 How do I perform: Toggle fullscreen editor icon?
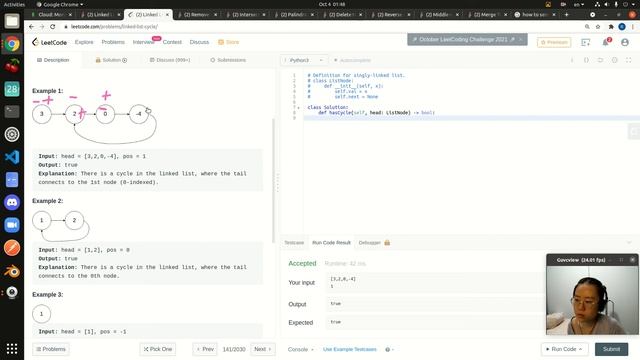[x=629, y=60]
